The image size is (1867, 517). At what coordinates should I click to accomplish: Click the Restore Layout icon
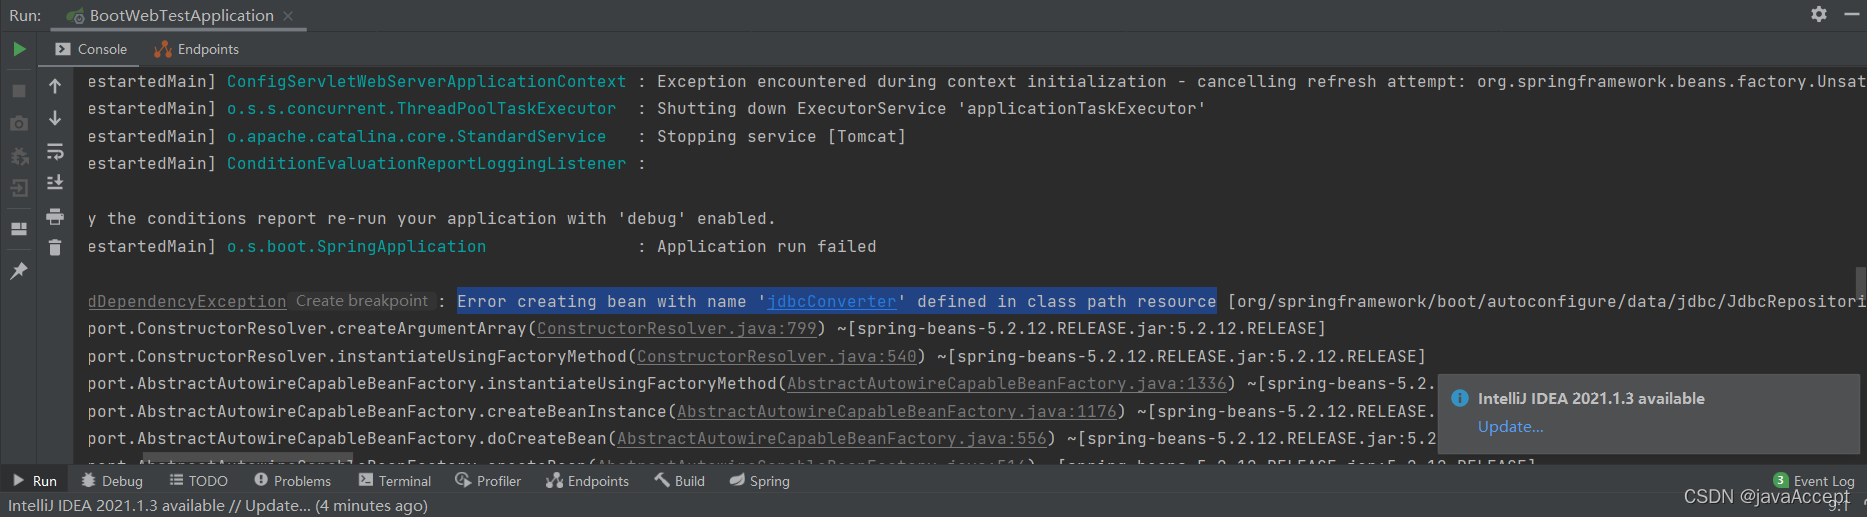coord(19,229)
